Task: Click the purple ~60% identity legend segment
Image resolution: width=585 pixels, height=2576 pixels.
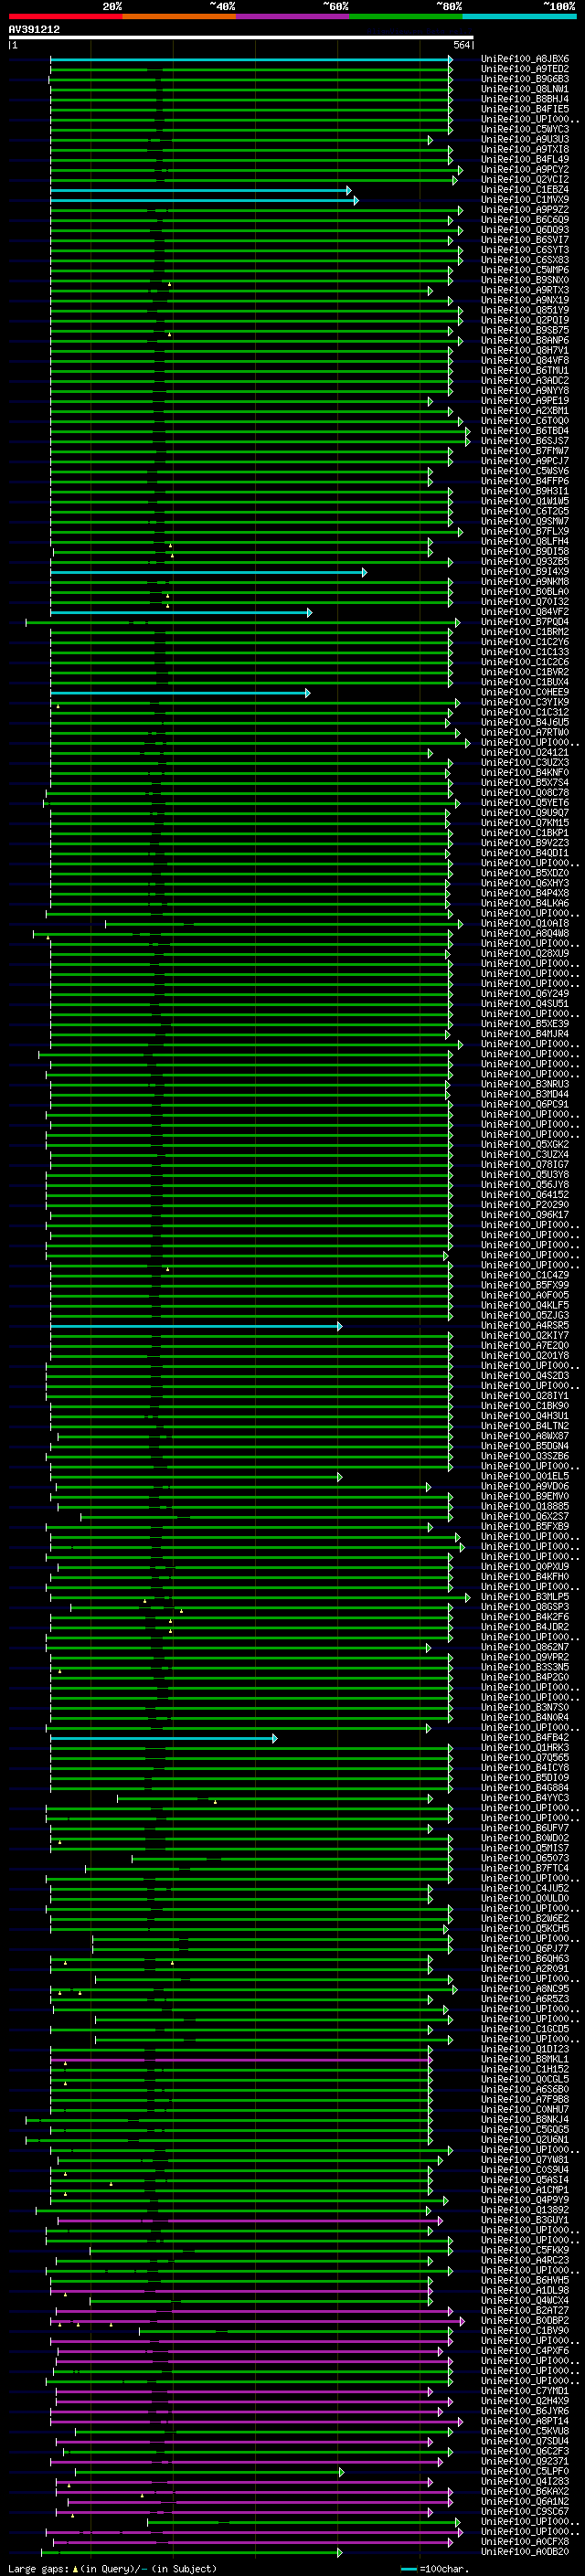Action: pyautogui.click(x=293, y=16)
